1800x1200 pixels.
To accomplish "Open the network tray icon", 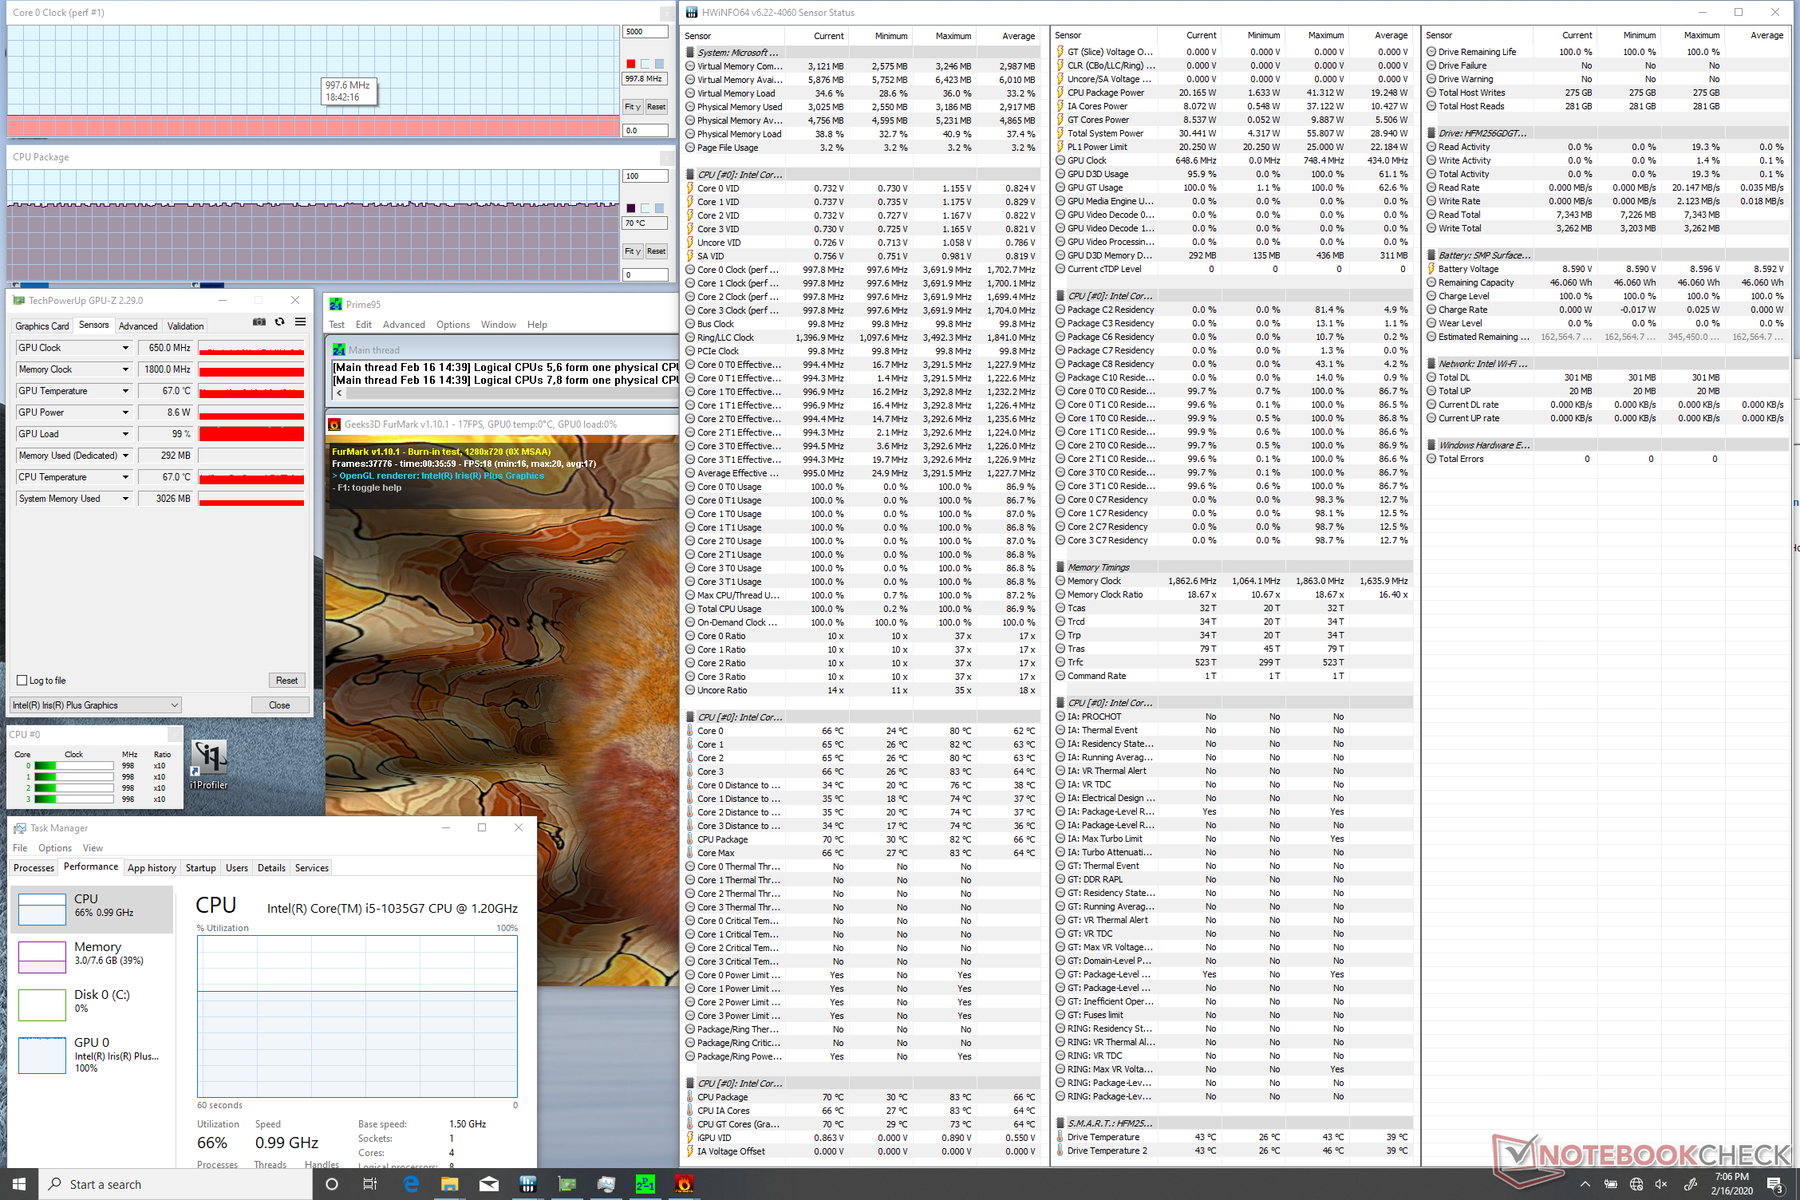I will click(x=1636, y=1184).
